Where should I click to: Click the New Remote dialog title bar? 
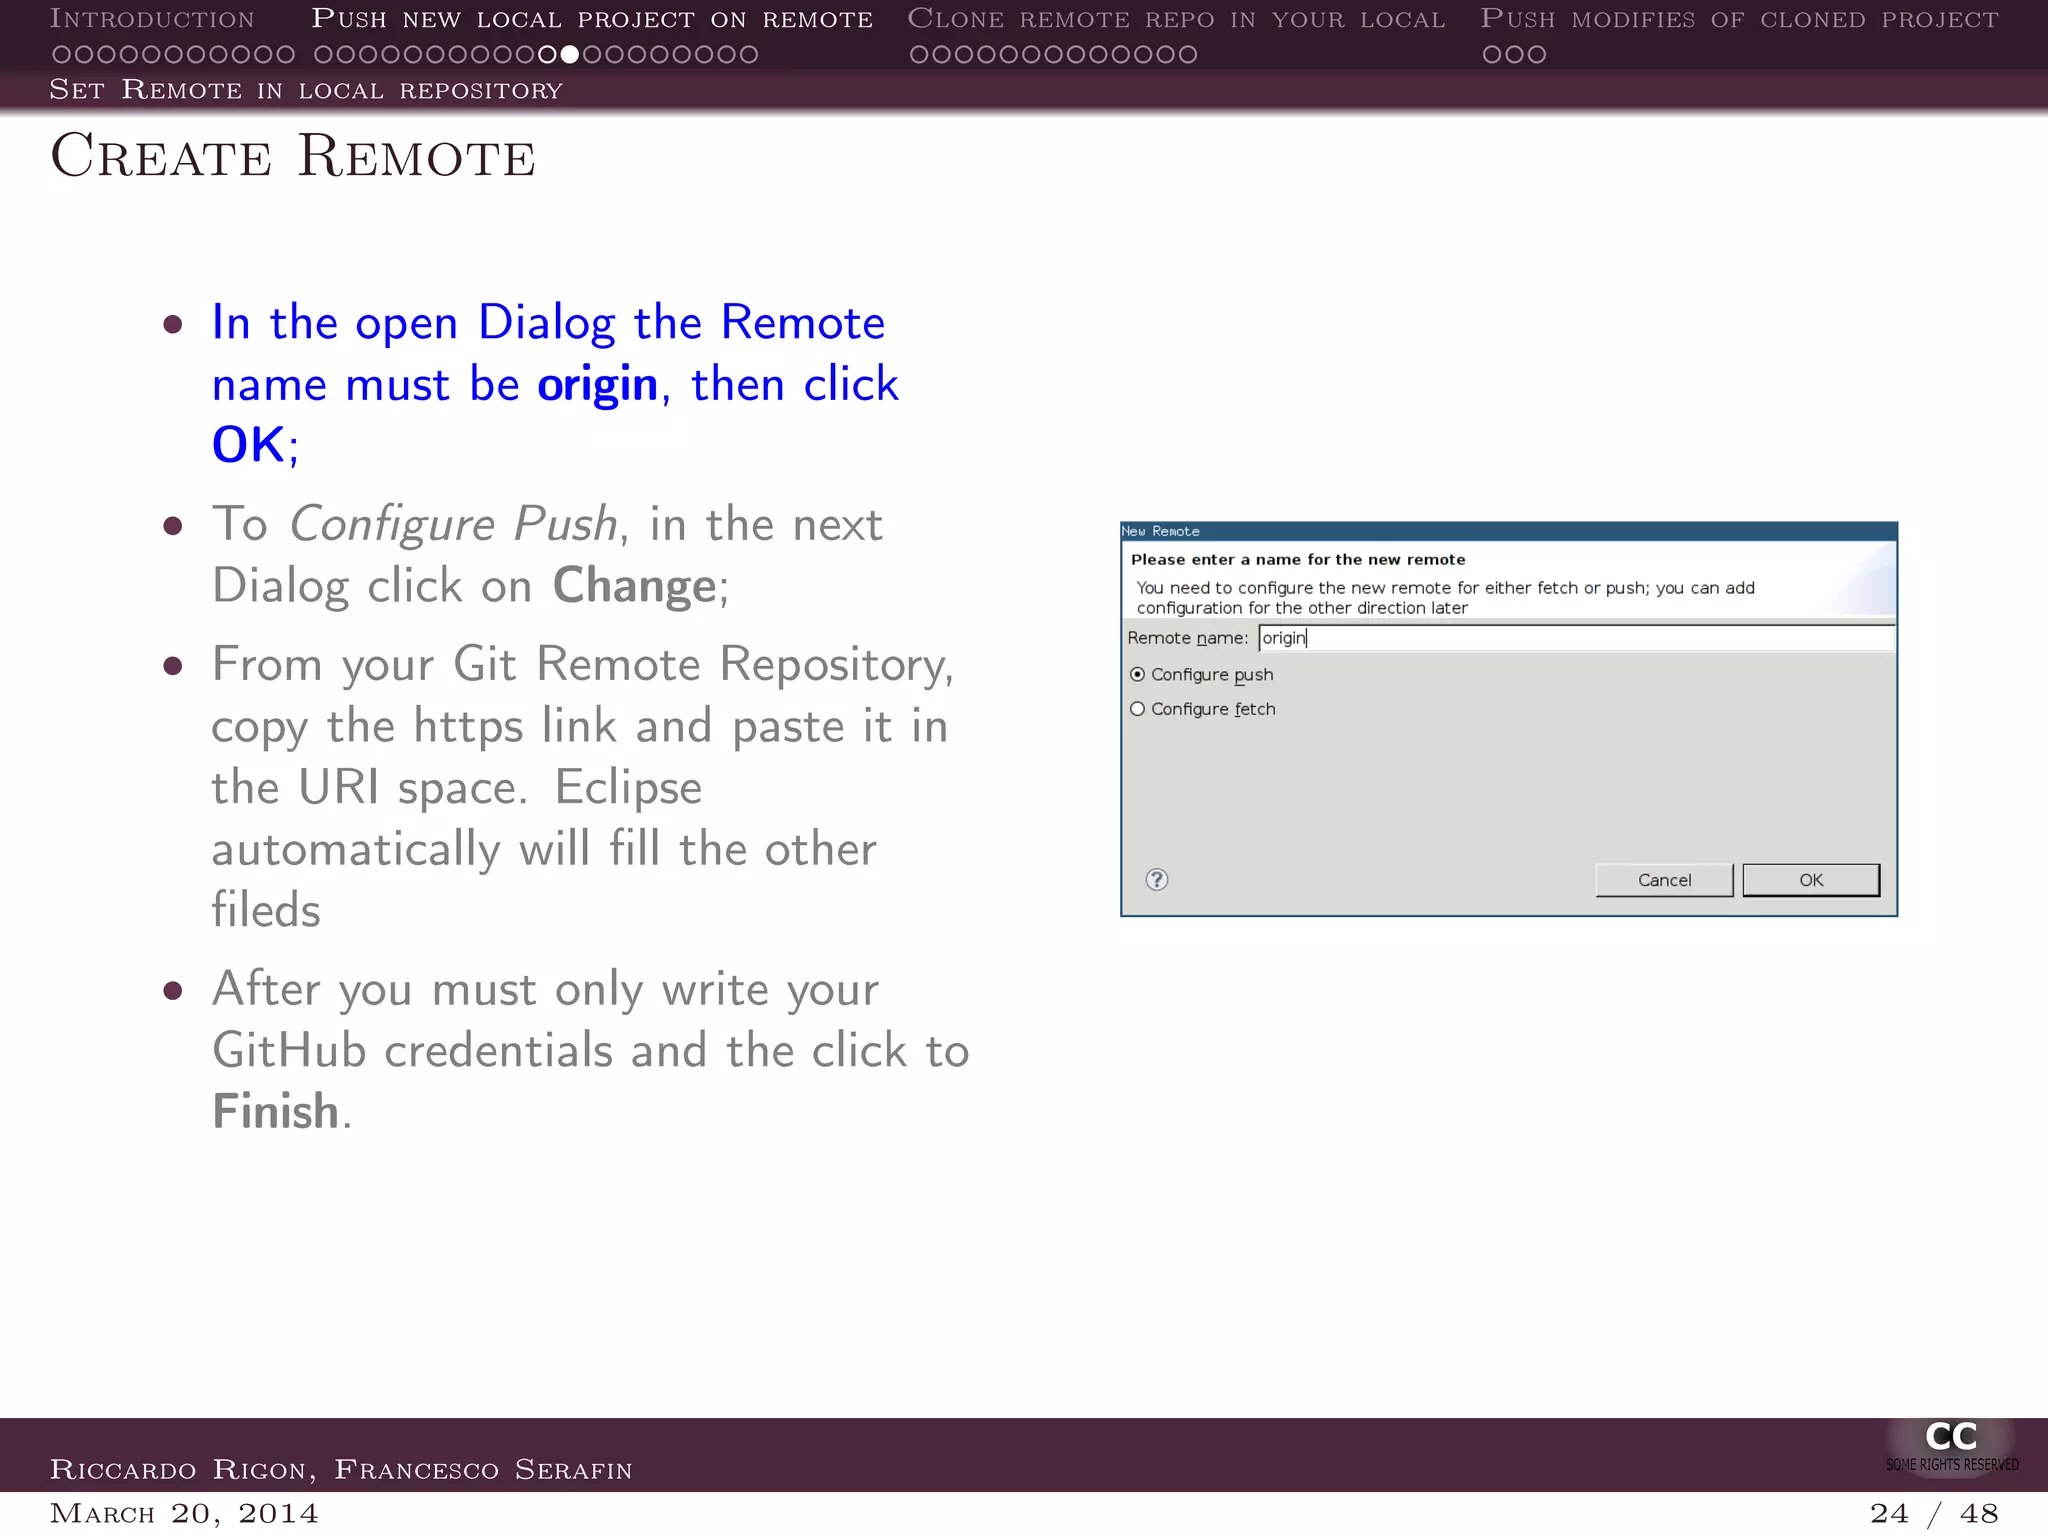point(1509,531)
